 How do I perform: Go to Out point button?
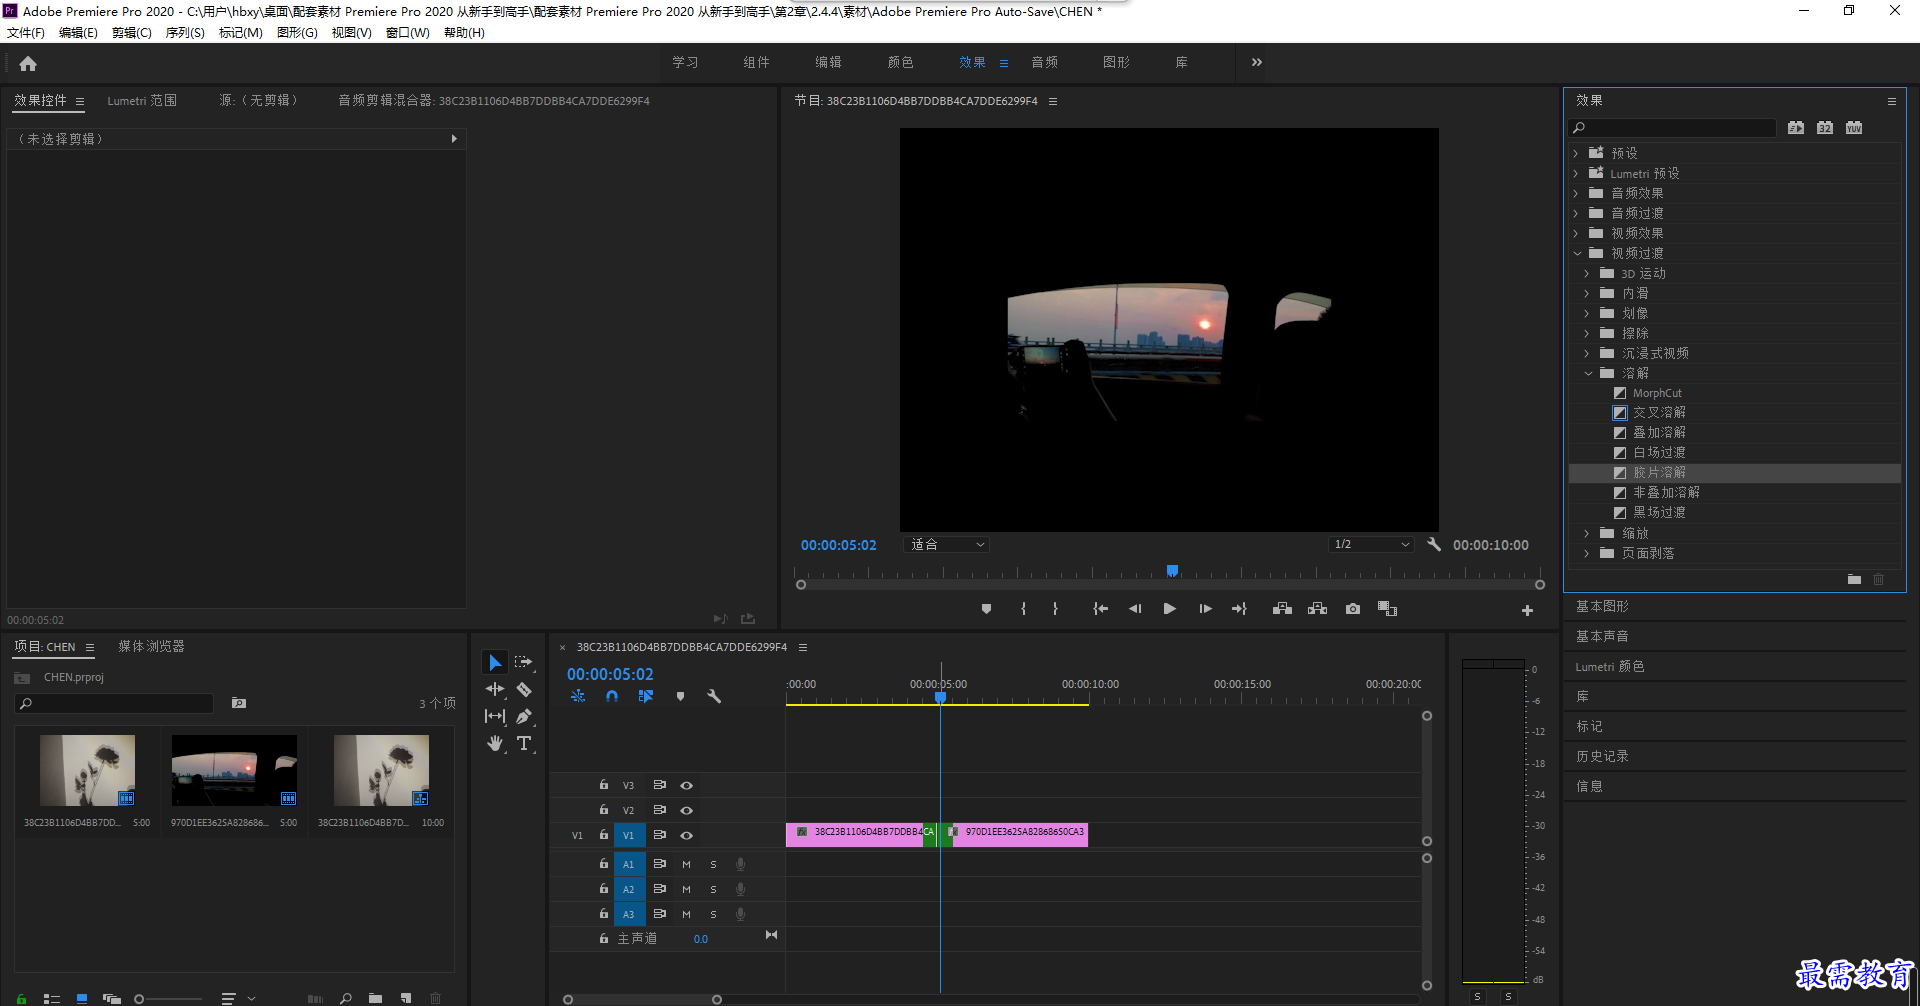1239,609
